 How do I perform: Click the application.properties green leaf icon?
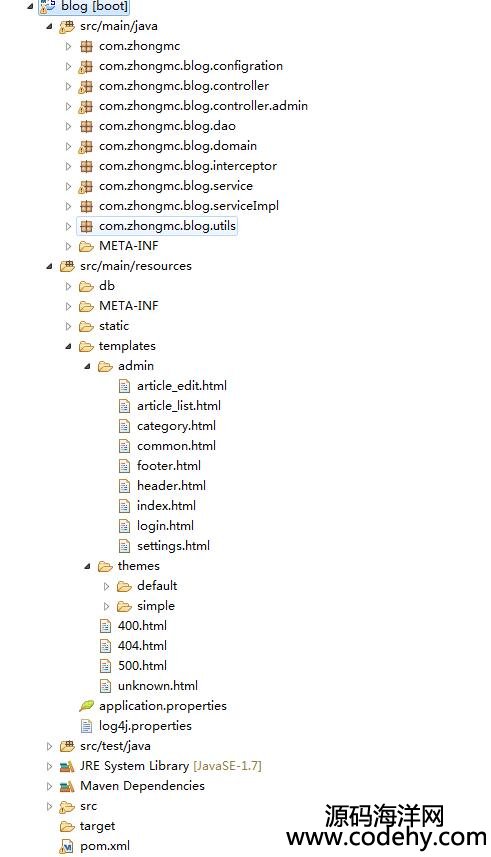(86, 706)
